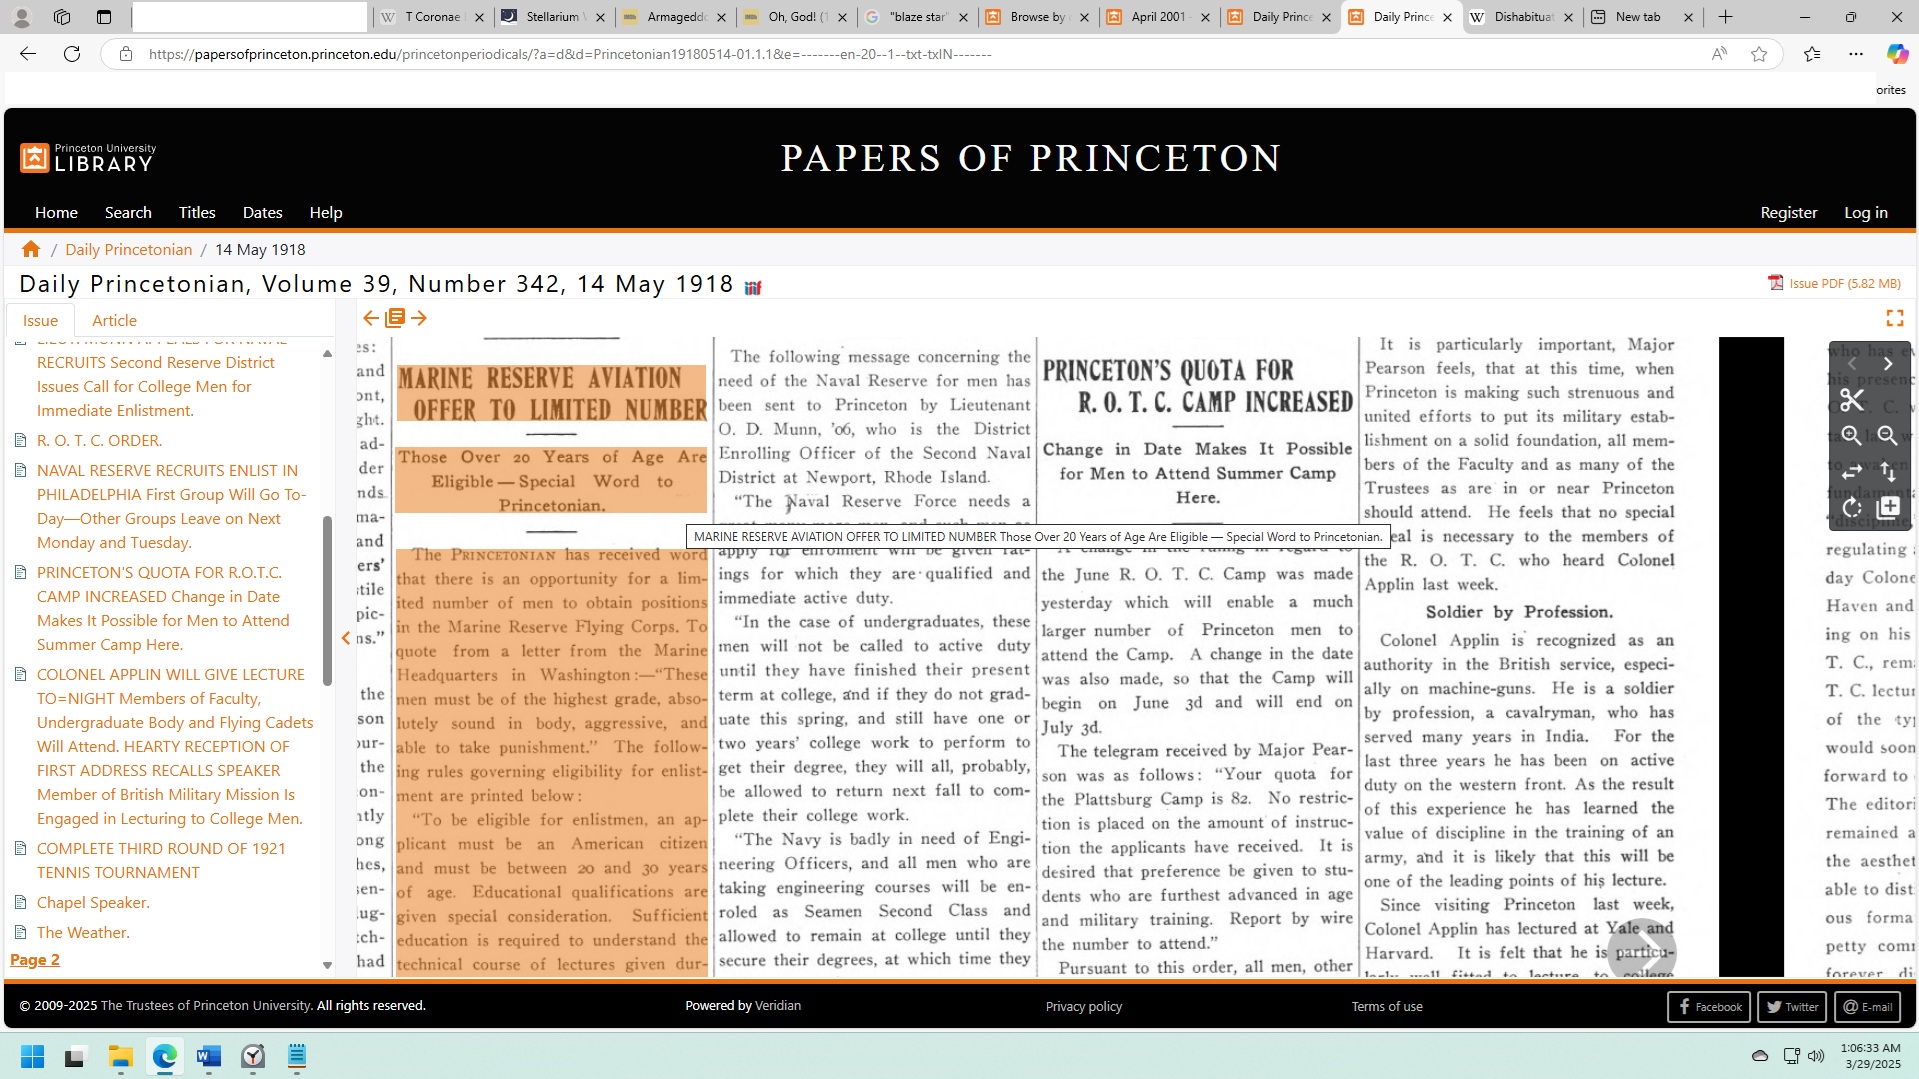Open browser favorites list icon
This screenshot has height=1079, width=1919.
[1811, 54]
